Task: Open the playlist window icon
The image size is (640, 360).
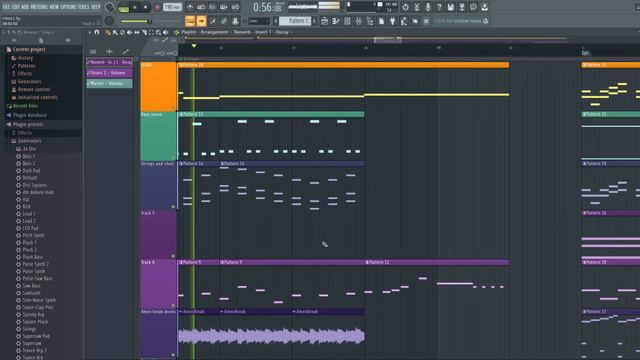Action: pyautogui.click(x=324, y=21)
